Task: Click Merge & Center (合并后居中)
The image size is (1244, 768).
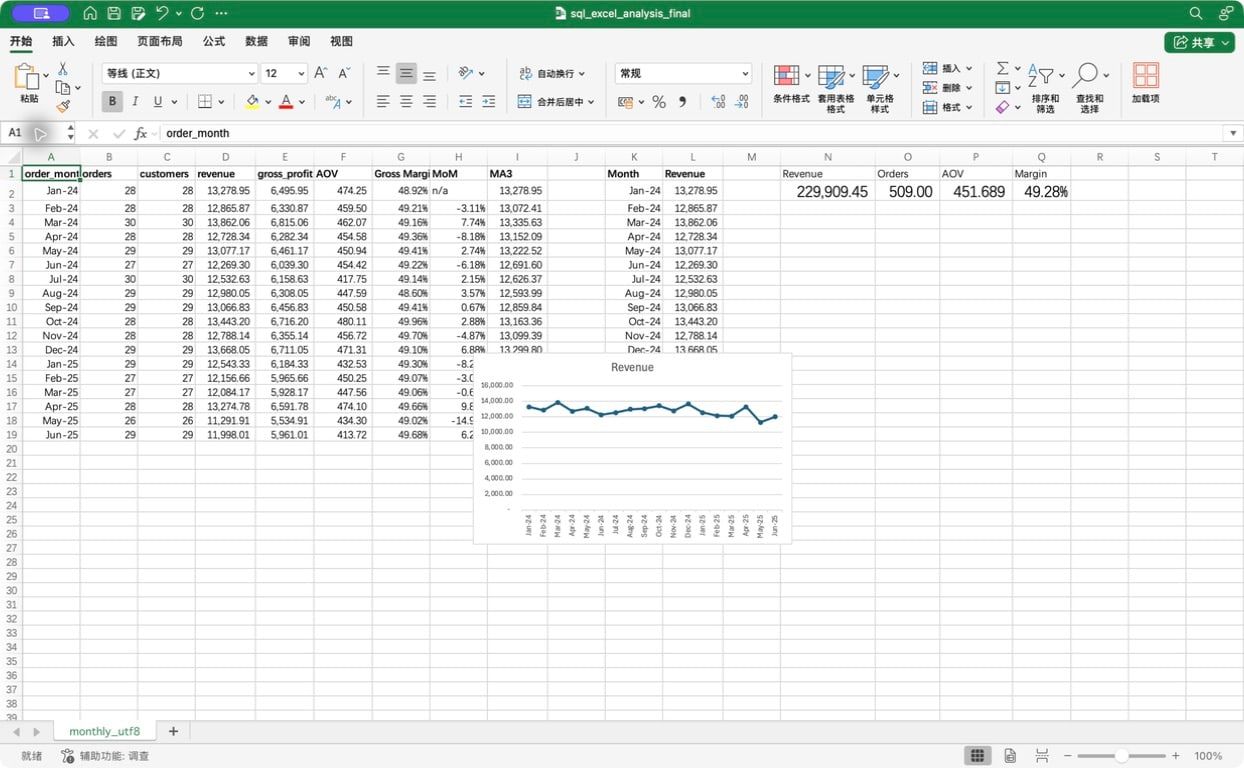Action: tap(557, 102)
